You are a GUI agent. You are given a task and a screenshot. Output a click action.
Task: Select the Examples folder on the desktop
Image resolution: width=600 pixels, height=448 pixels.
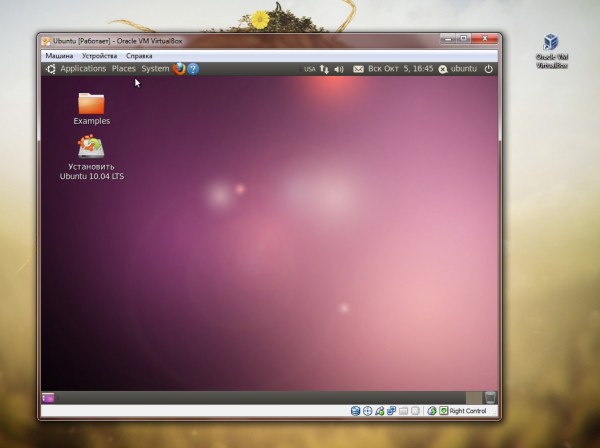(91, 109)
